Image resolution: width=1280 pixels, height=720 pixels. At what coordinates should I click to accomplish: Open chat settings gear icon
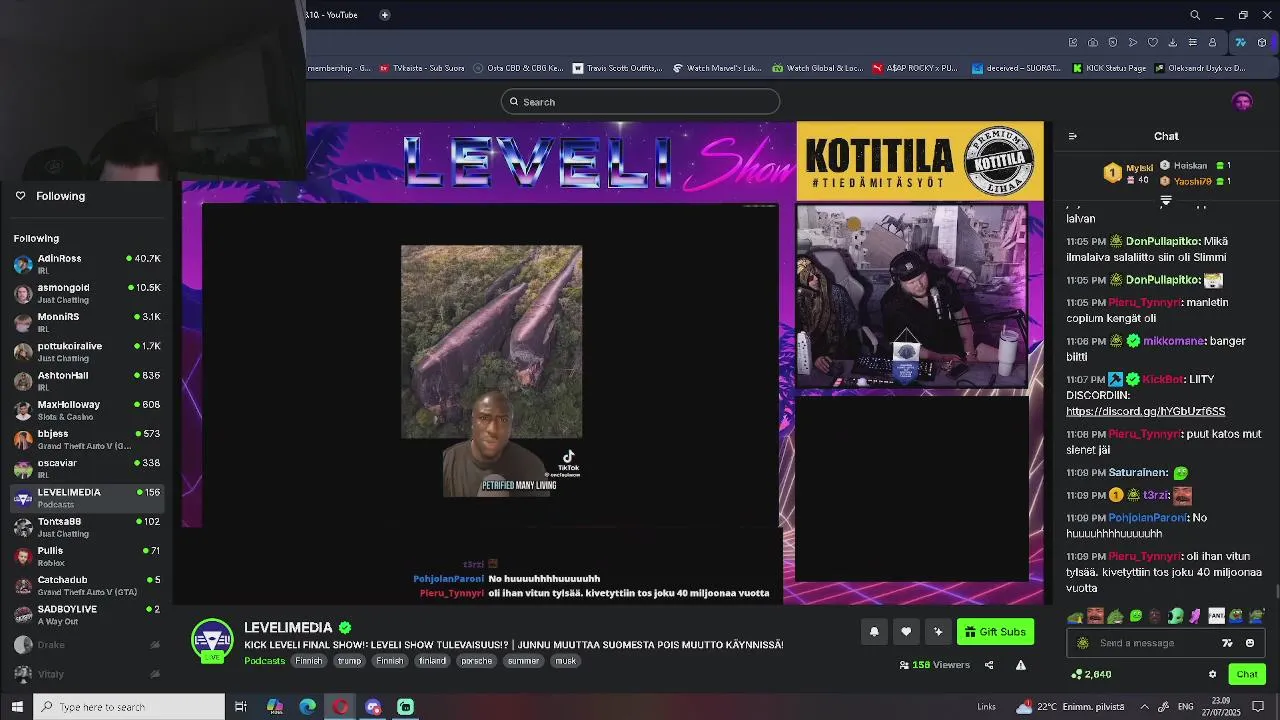(1212, 674)
